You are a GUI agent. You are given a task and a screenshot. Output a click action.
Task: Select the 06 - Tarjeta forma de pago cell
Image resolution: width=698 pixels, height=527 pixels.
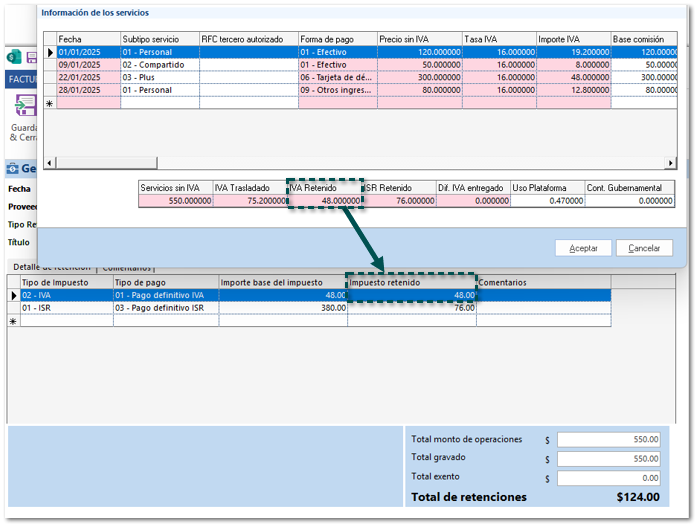338,77
